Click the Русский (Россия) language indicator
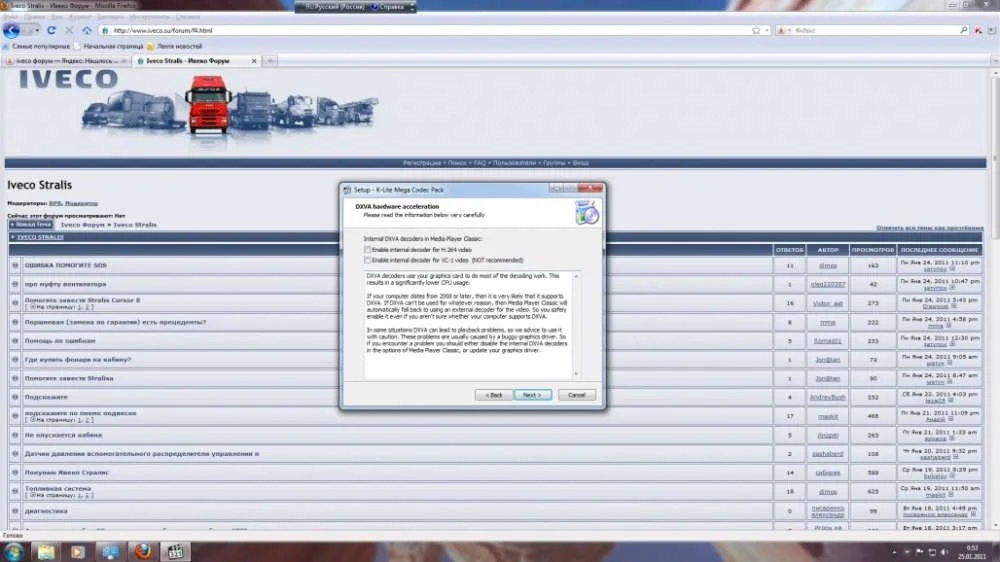Viewport: 1000px width, 562px height. pos(335,7)
